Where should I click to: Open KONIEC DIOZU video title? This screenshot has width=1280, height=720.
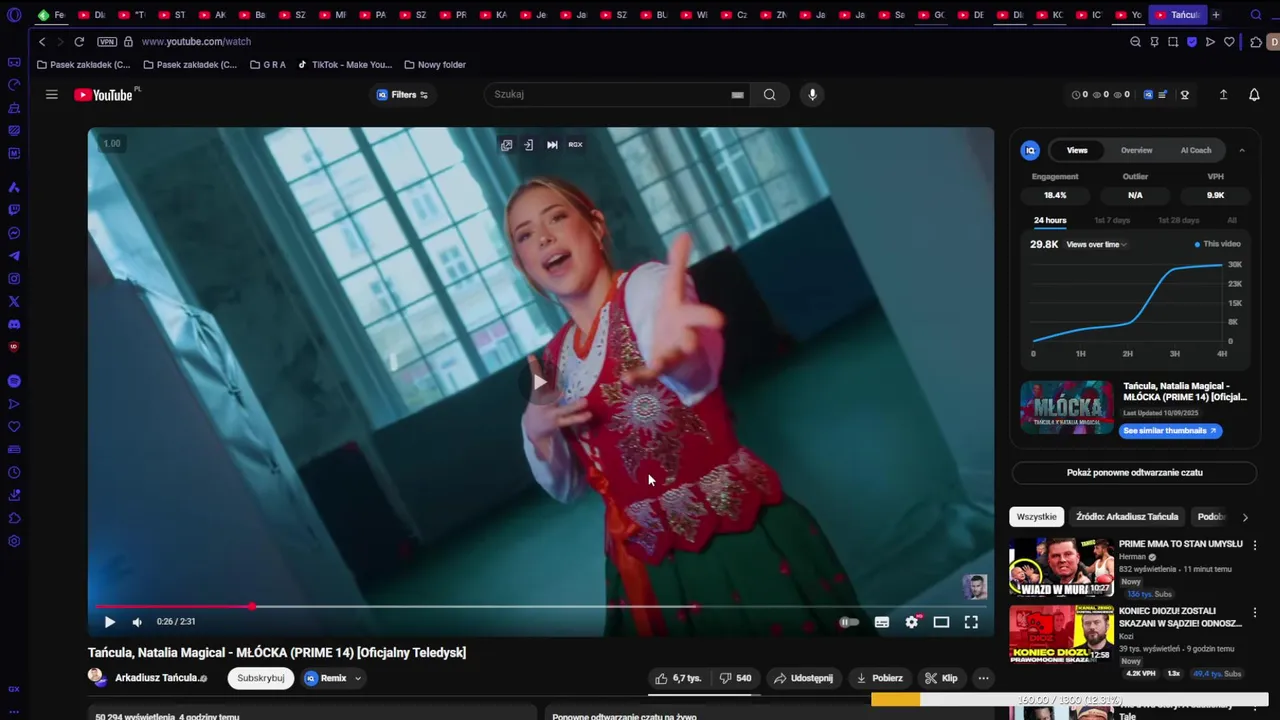[x=1180, y=617]
